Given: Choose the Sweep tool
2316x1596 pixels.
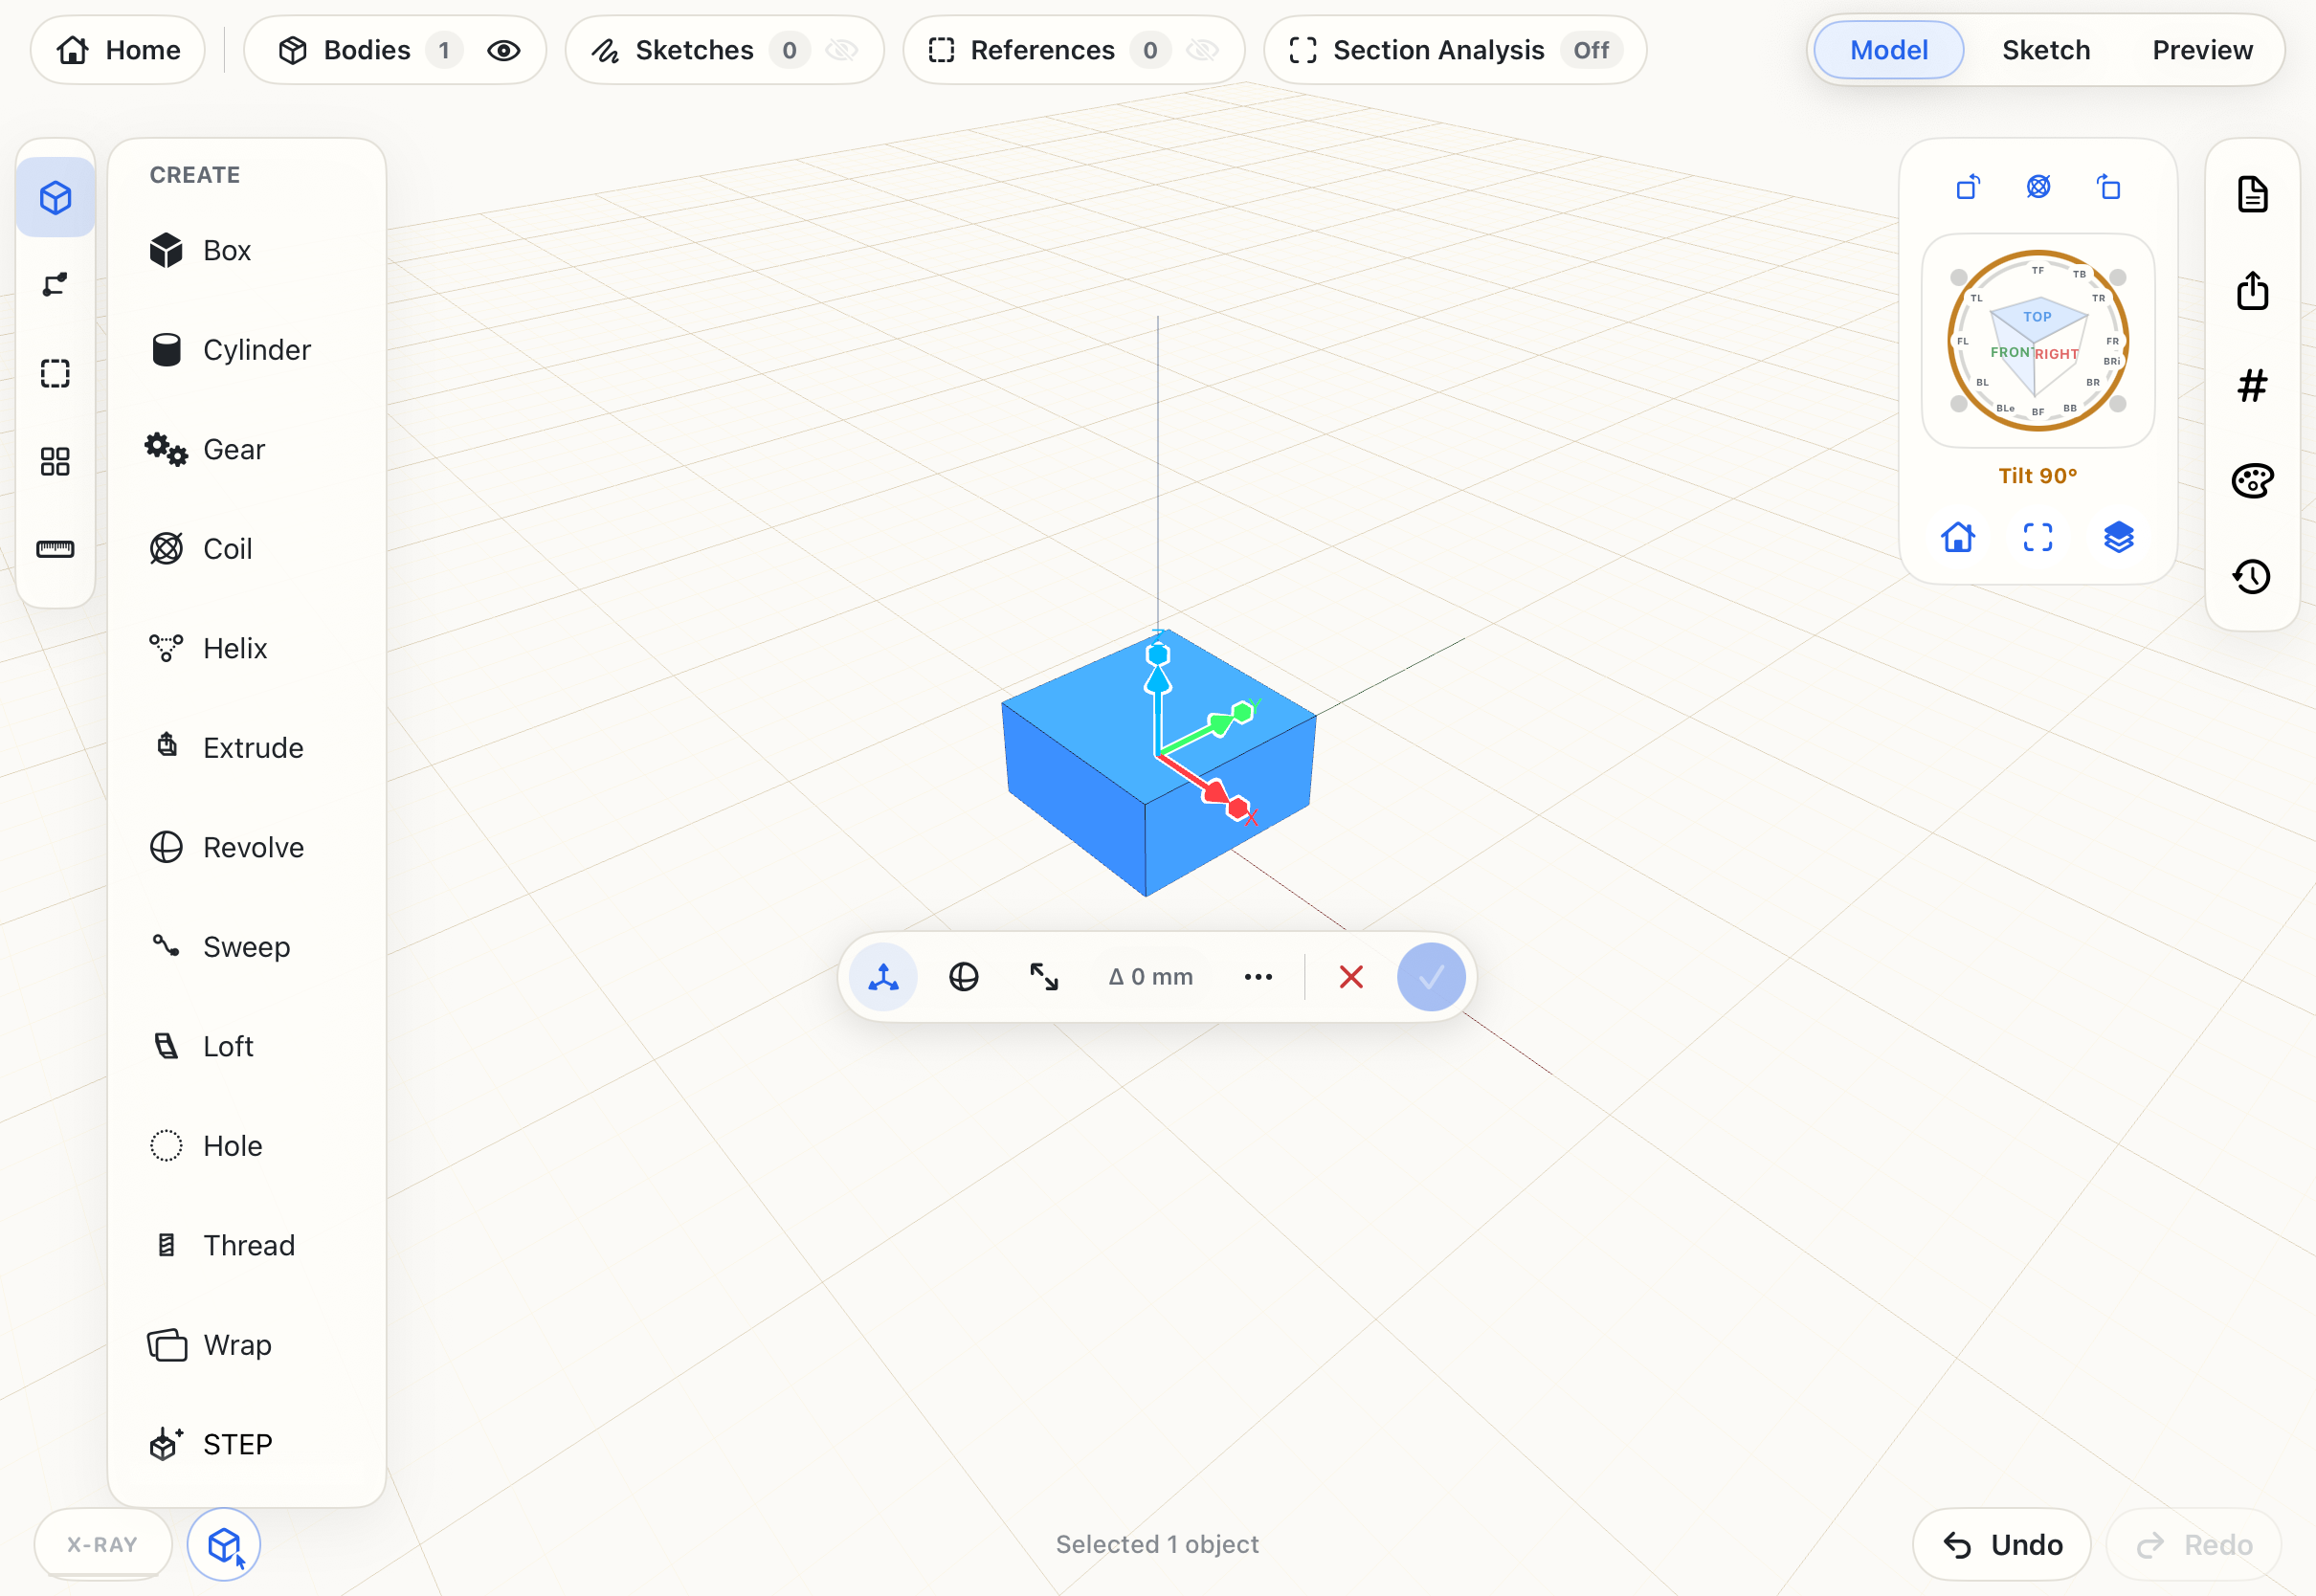Looking at the screenshot, I should pos(246,947).
